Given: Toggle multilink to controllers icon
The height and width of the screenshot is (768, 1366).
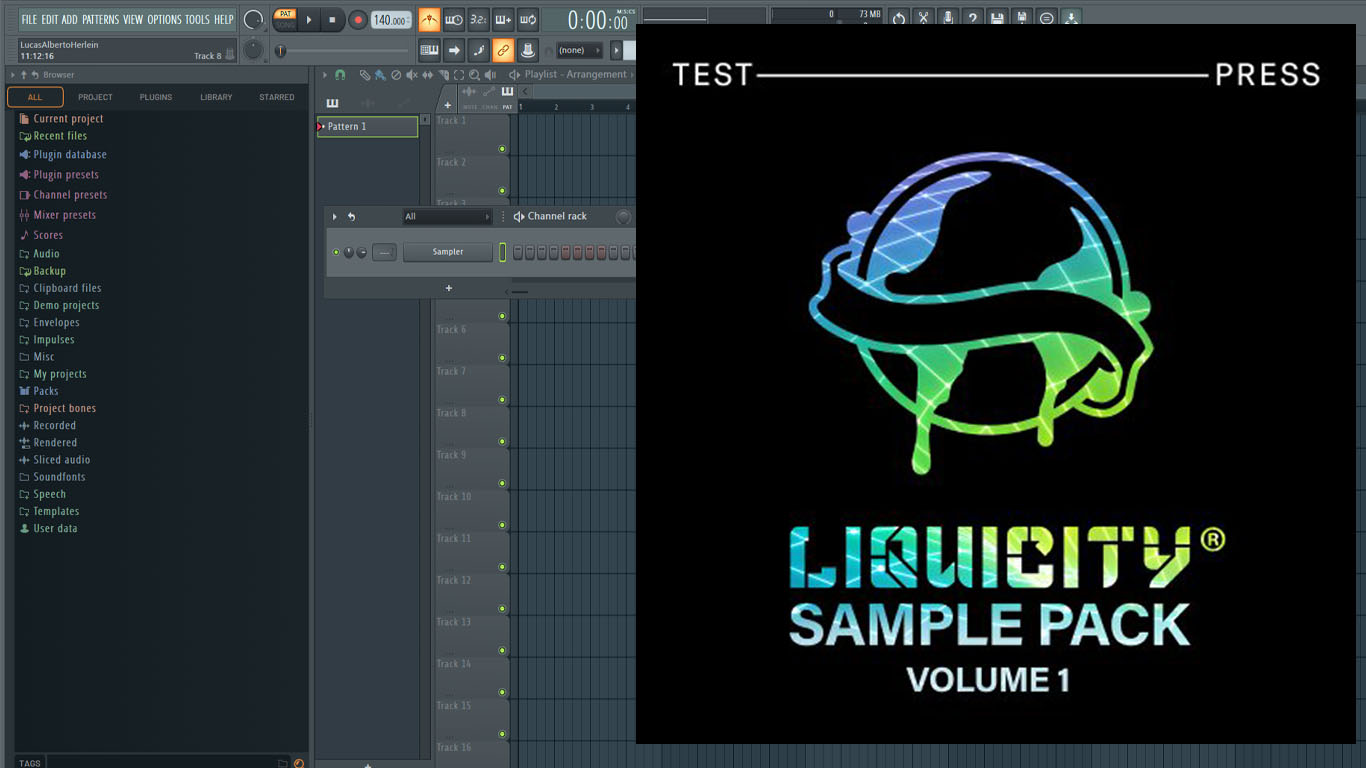Looking at the screenshot, I should point(503,50).
